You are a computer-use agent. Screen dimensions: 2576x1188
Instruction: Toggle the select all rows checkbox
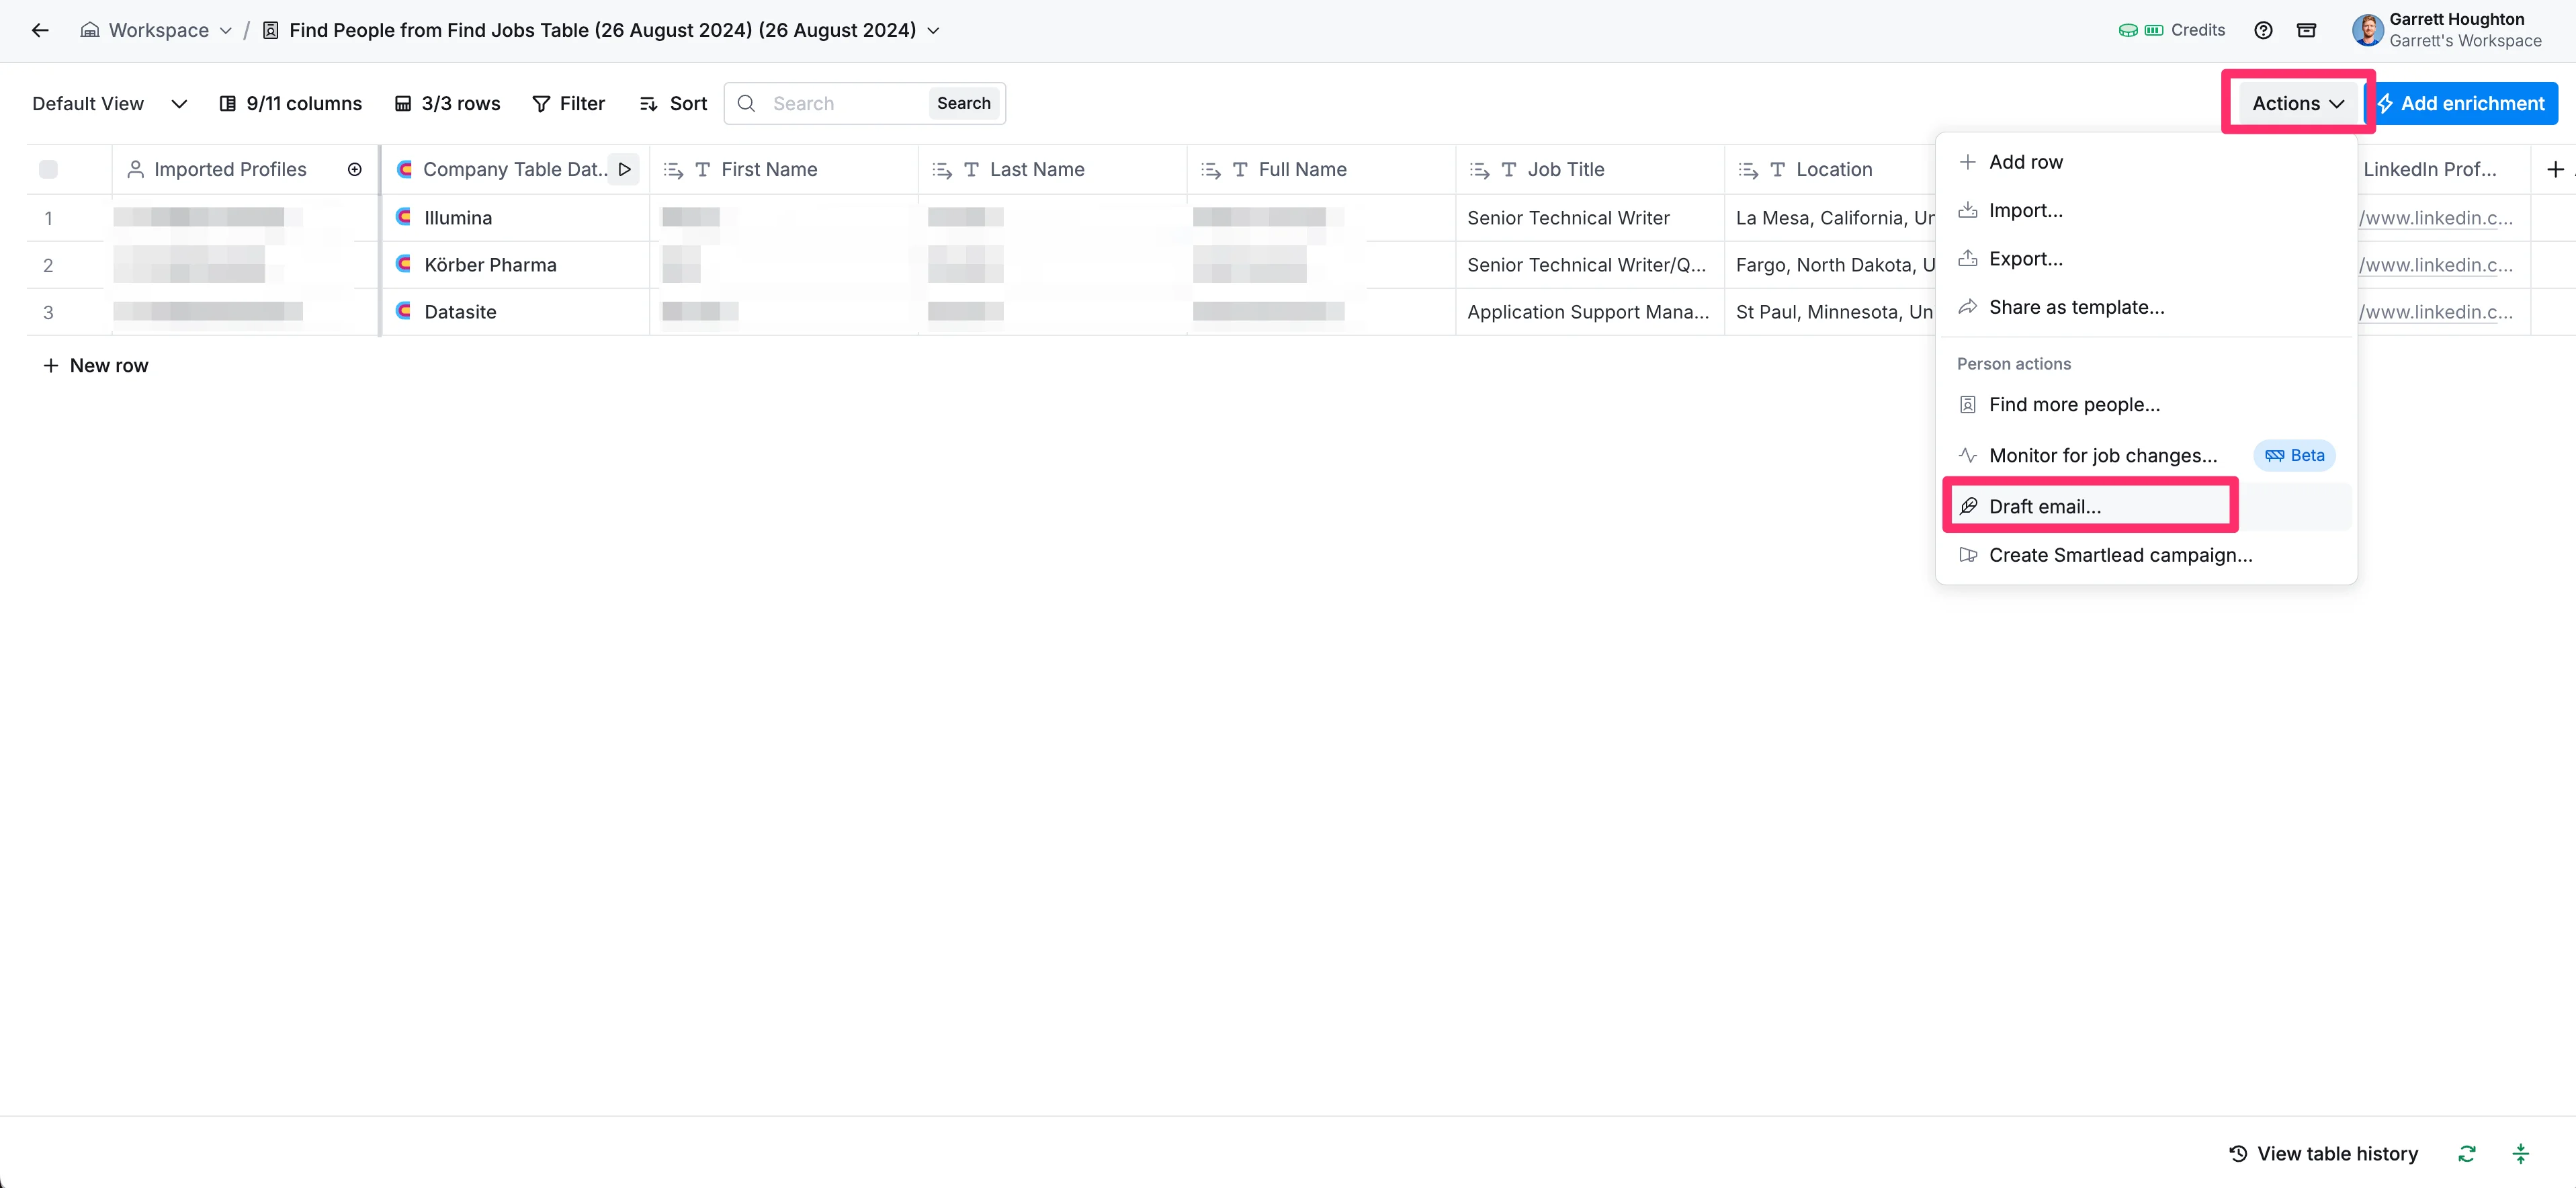click(48, 169)
